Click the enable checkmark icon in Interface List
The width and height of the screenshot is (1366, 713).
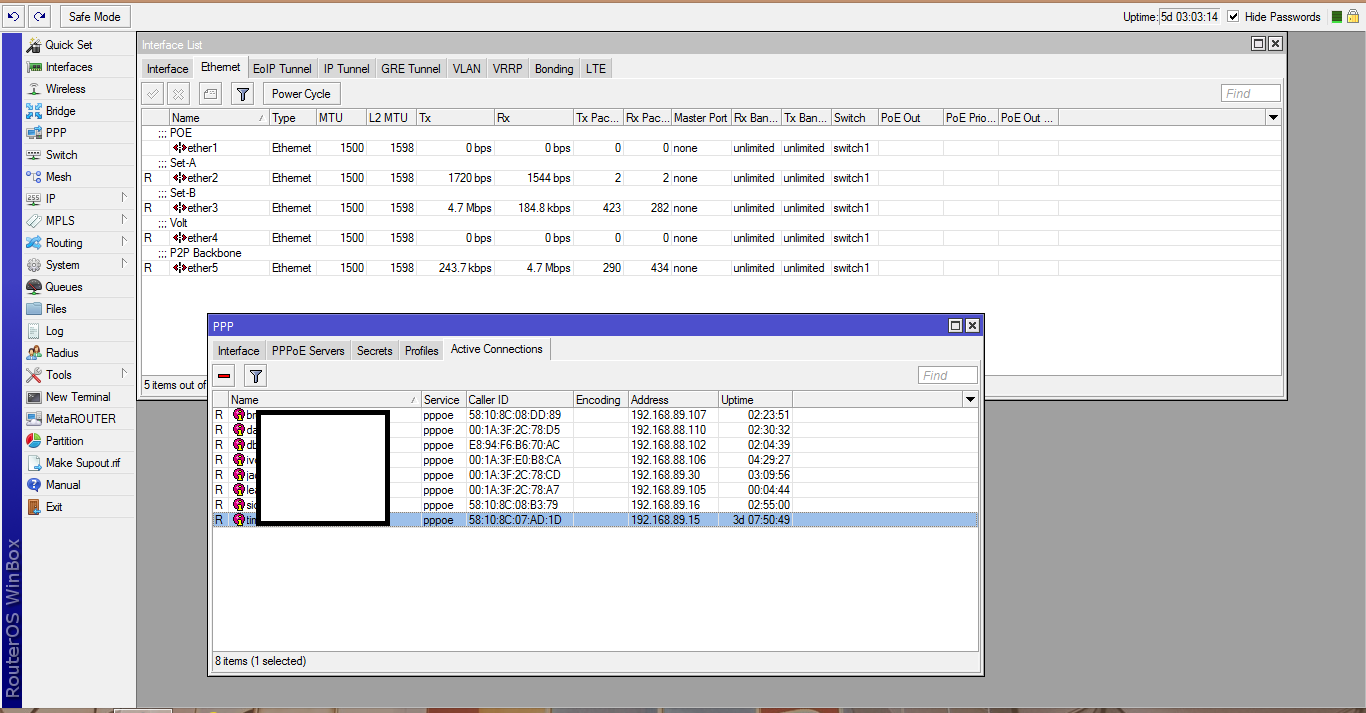[x=153, y=94]
